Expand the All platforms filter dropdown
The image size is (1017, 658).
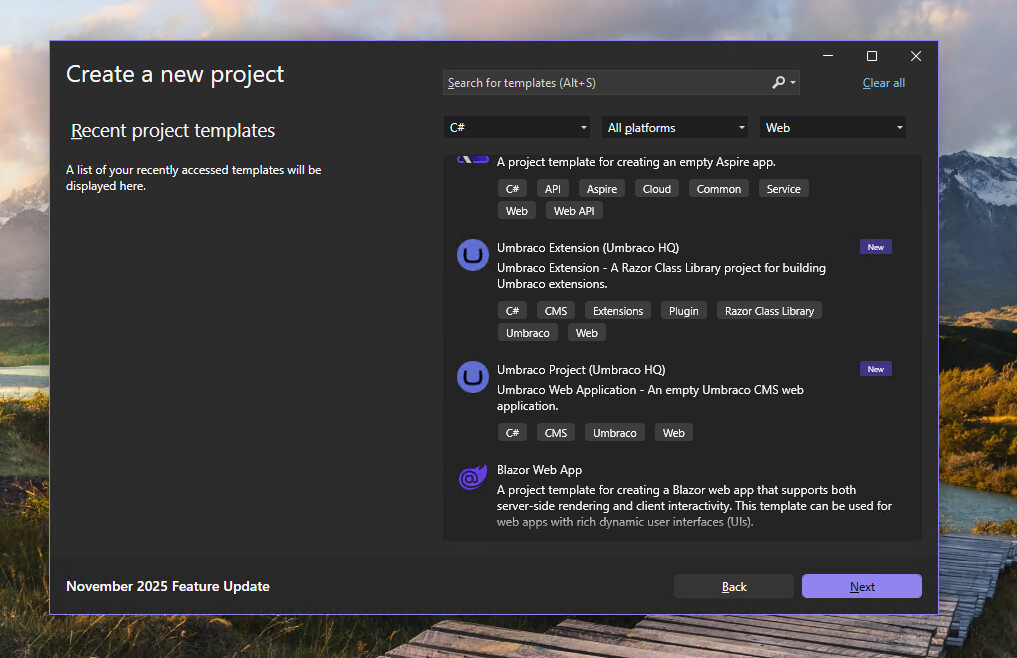[x=676, y=128]
